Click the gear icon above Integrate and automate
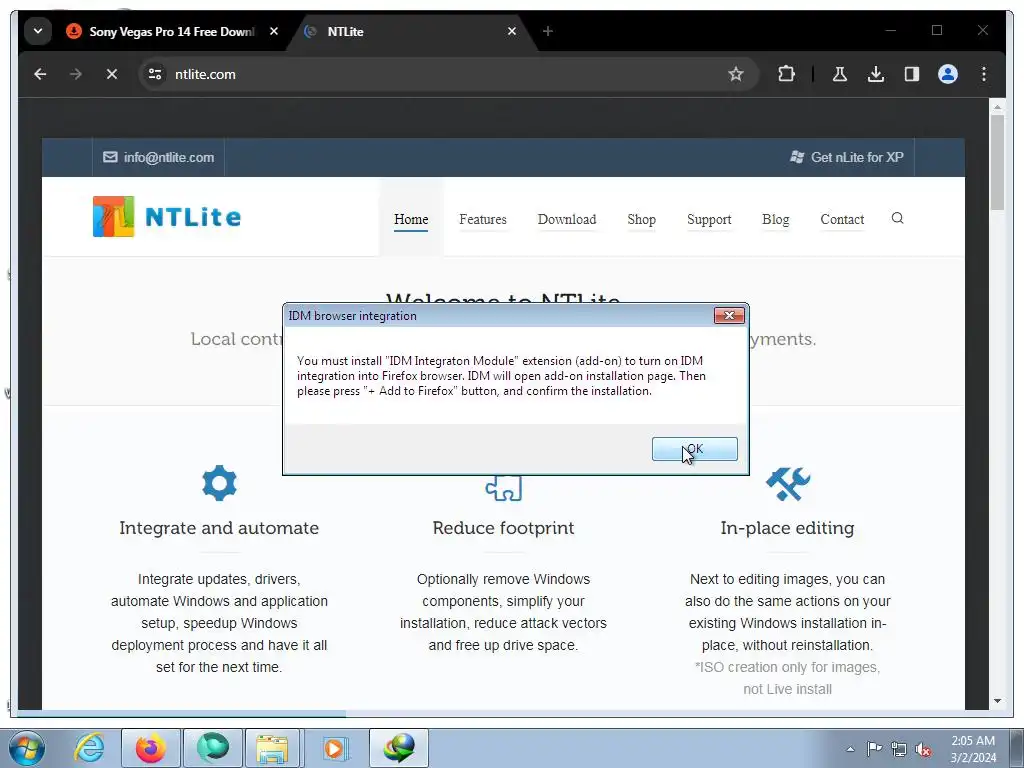 coord(219,483)
